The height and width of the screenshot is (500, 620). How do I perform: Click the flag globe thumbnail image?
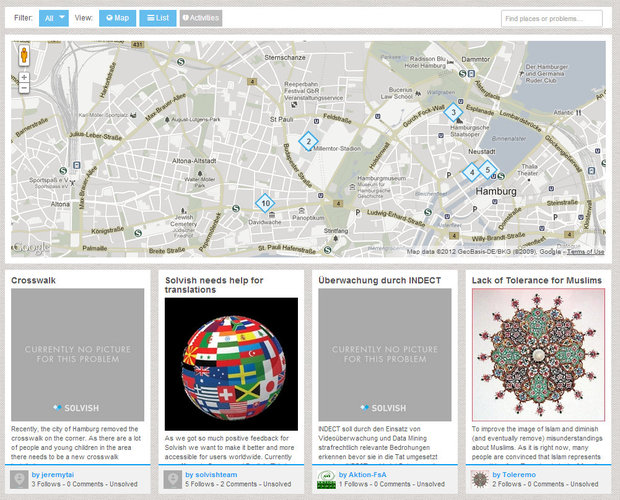231,359
